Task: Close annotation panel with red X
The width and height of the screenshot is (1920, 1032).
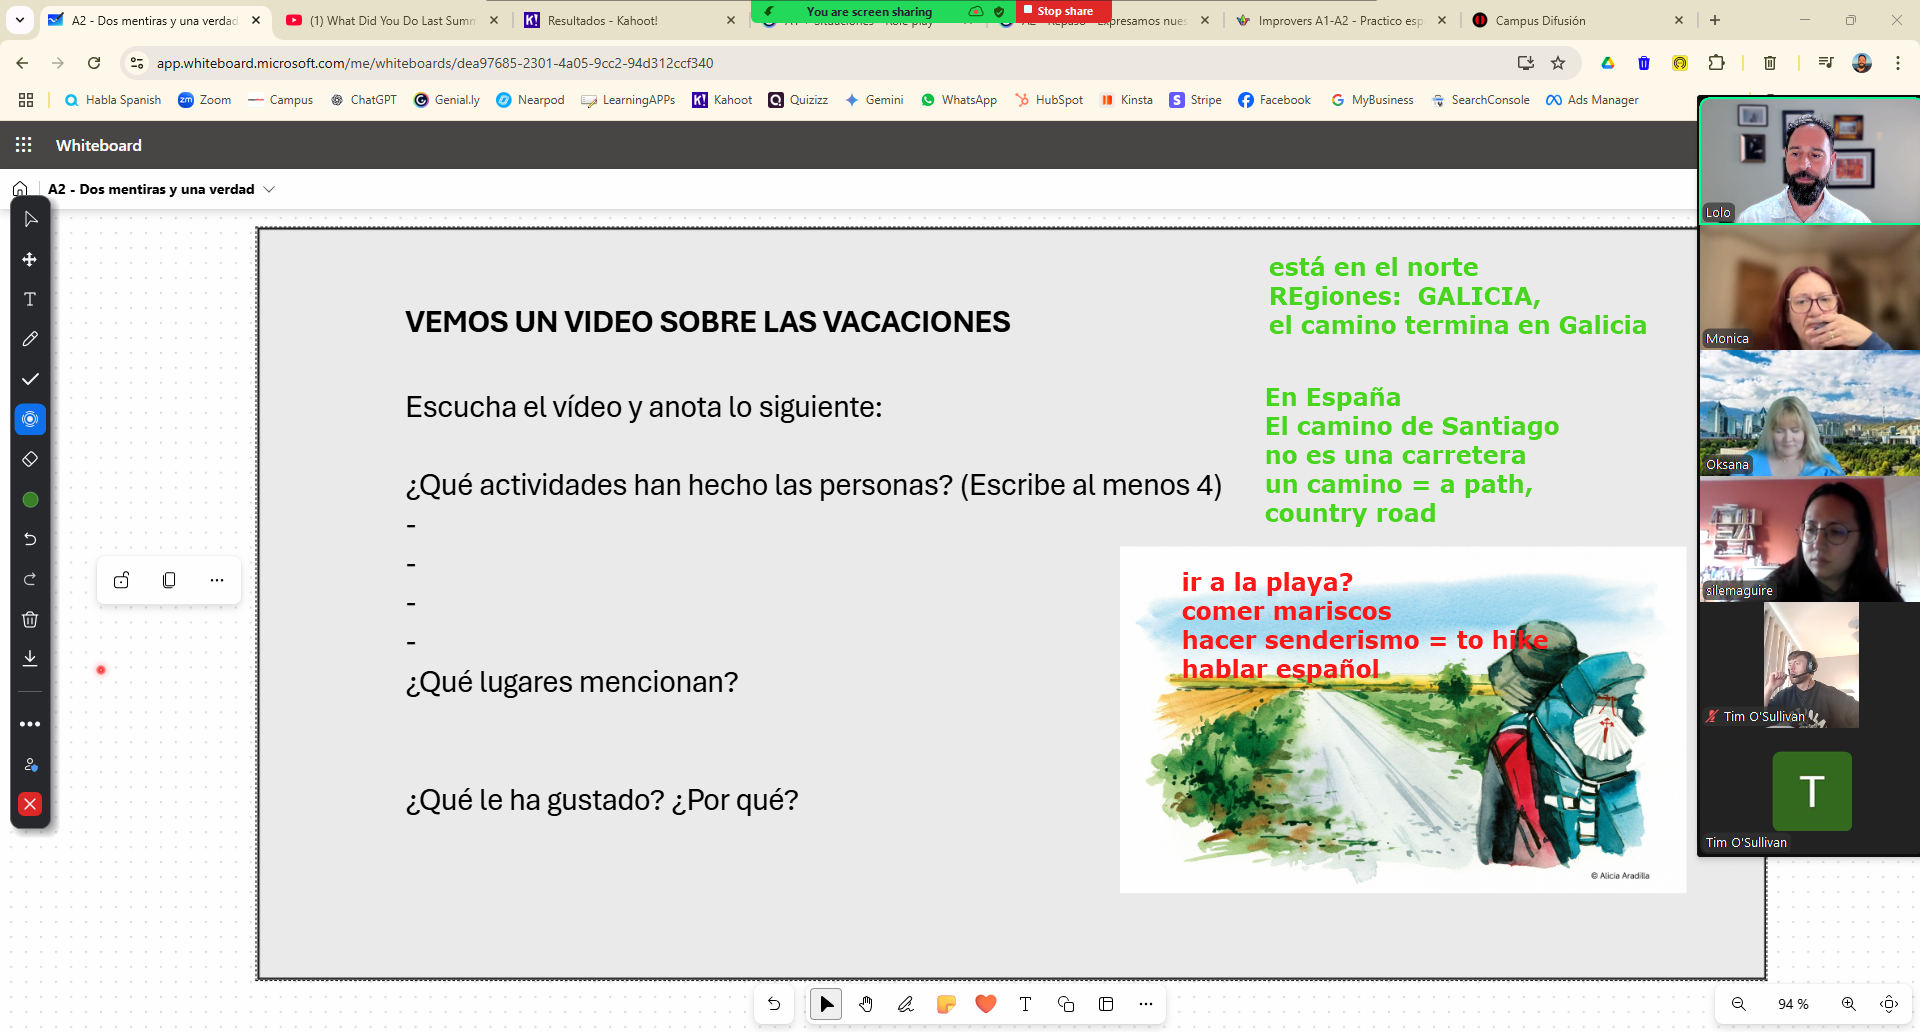Action: pyautogui.click(x=30, y=804)
